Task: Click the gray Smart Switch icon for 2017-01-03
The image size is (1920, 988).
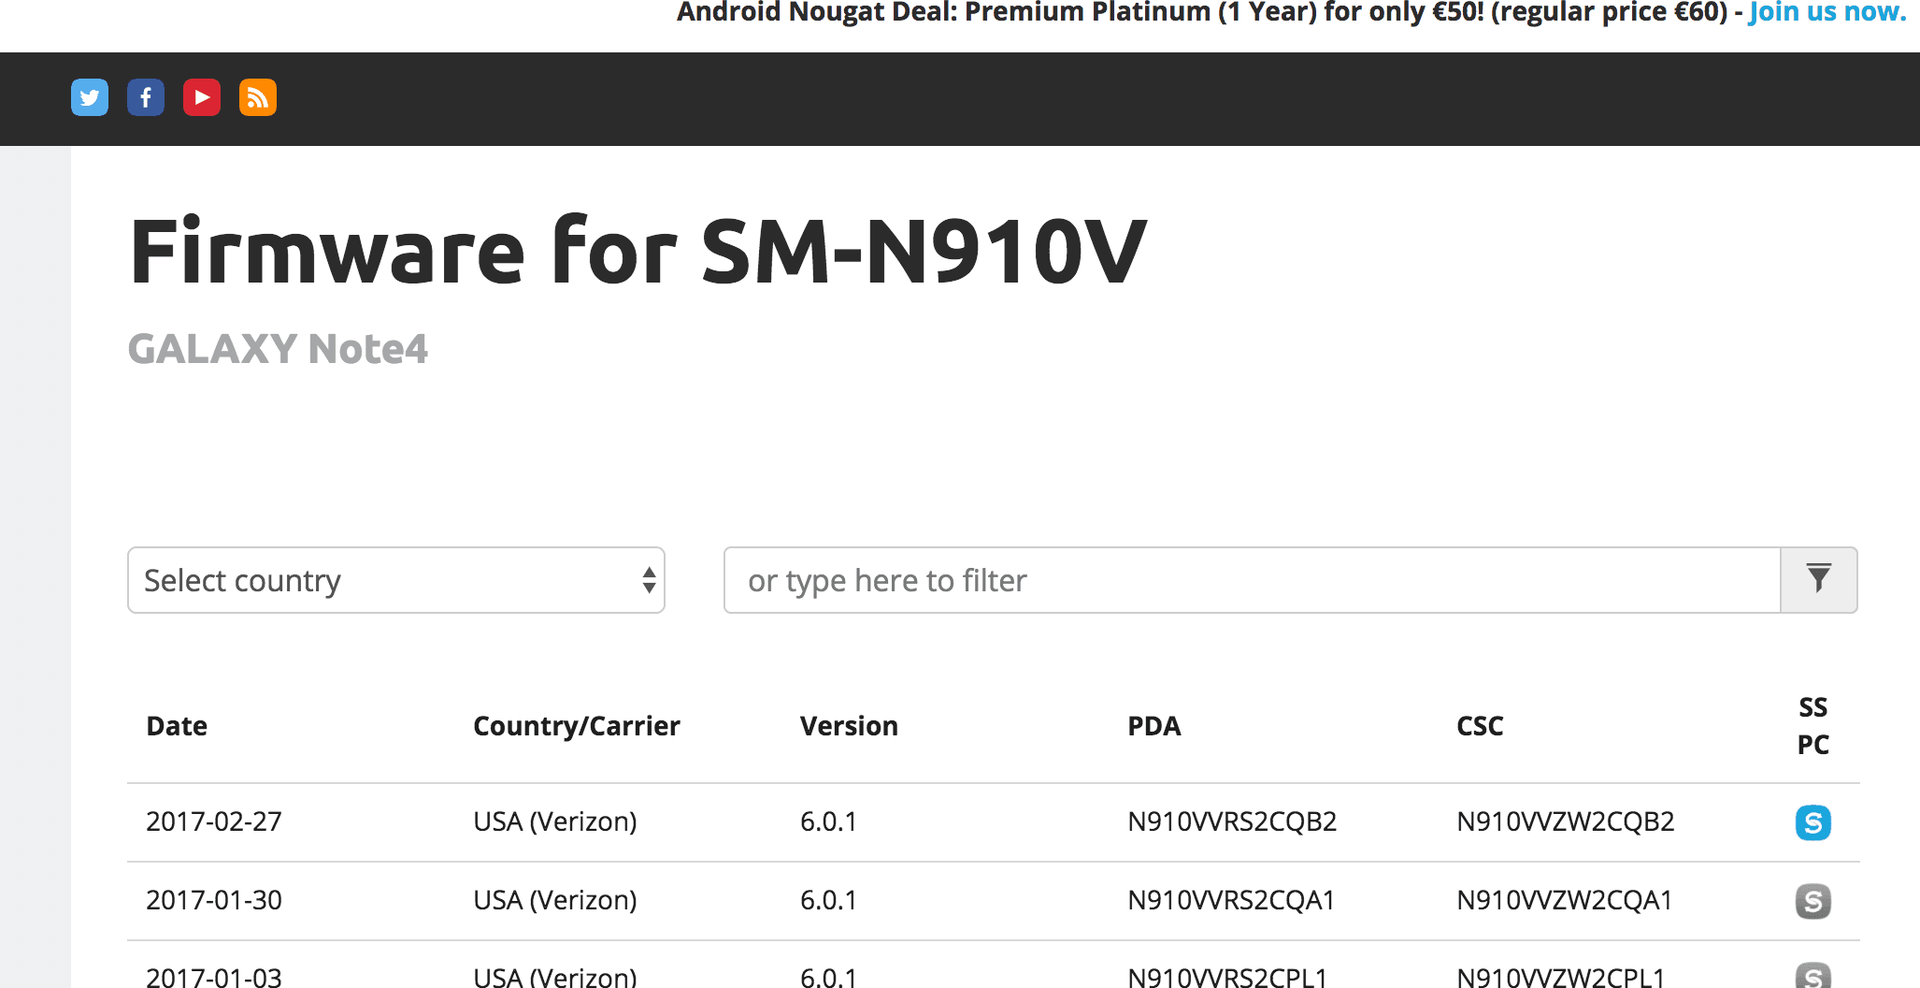Action: [1813, 975]
